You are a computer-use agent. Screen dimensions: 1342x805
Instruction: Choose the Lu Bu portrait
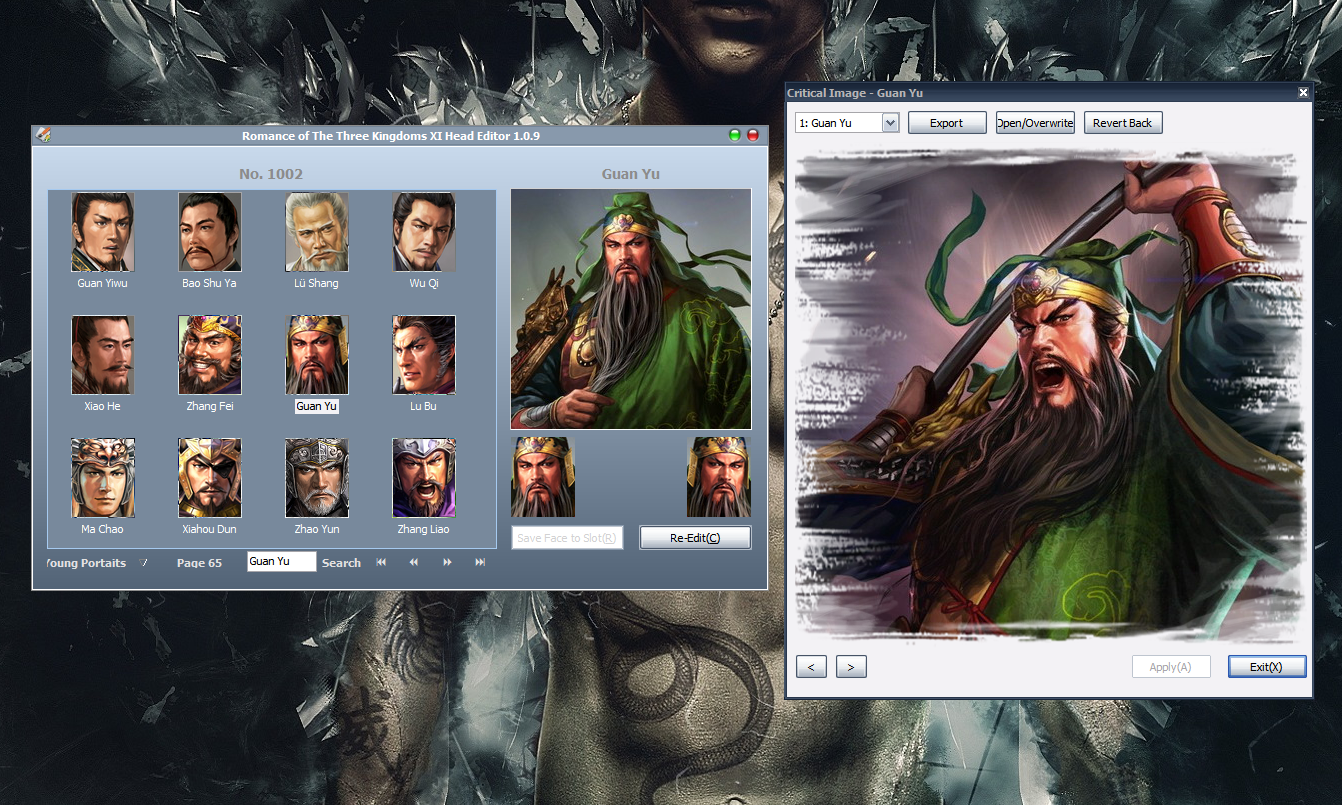coord(424,355)
